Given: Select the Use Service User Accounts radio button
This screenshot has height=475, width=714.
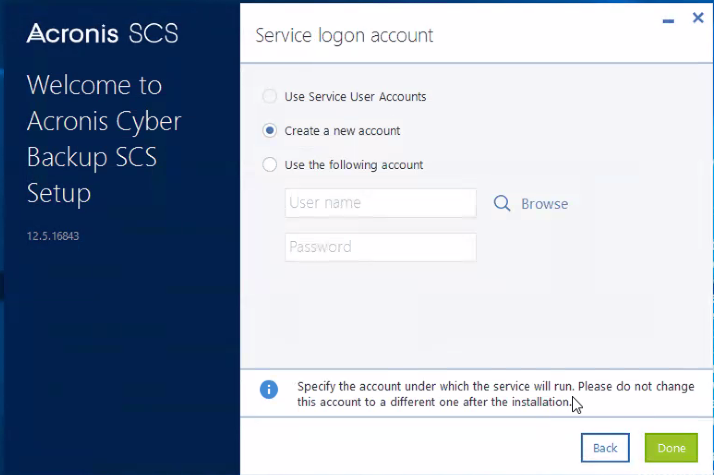Looking at the screenshot, I should point(270,97).
